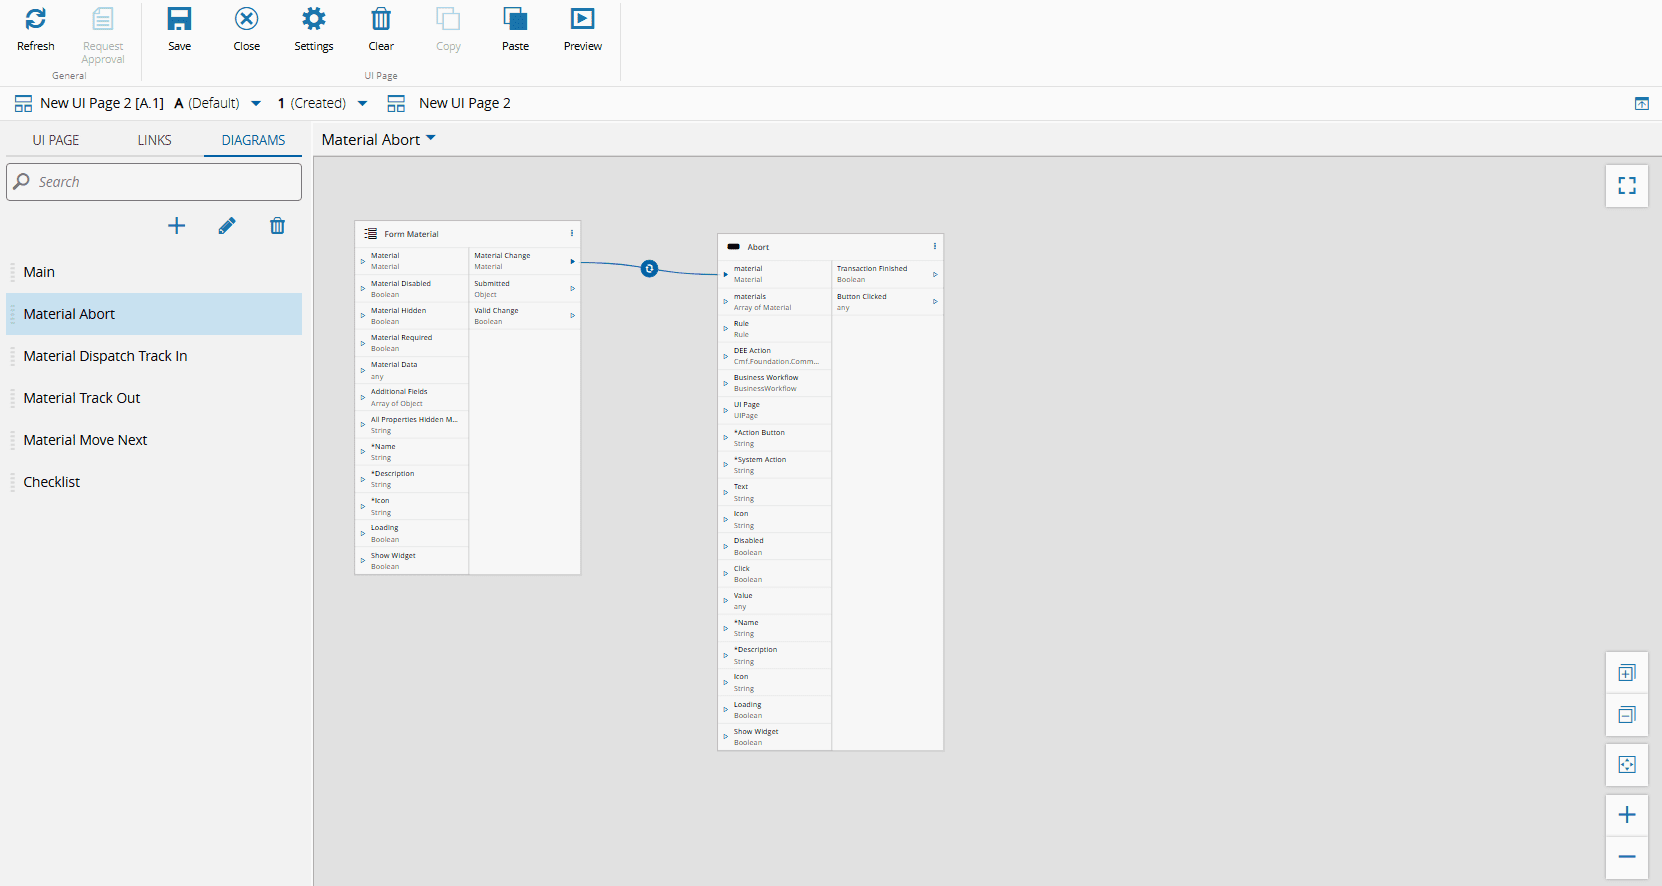Switch to the UI PAGE tab

coord(56,140)
